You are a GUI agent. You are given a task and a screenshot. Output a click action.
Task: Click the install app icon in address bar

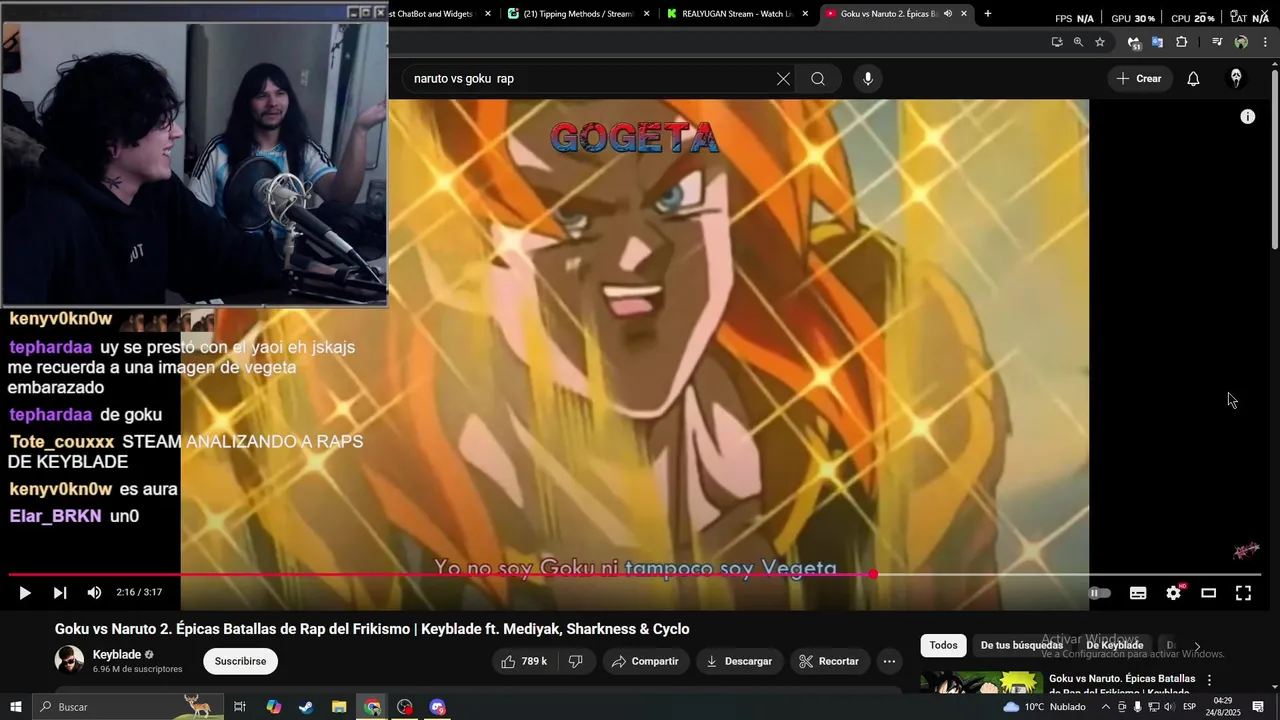pyautogui.click(x=1057, y=42)
